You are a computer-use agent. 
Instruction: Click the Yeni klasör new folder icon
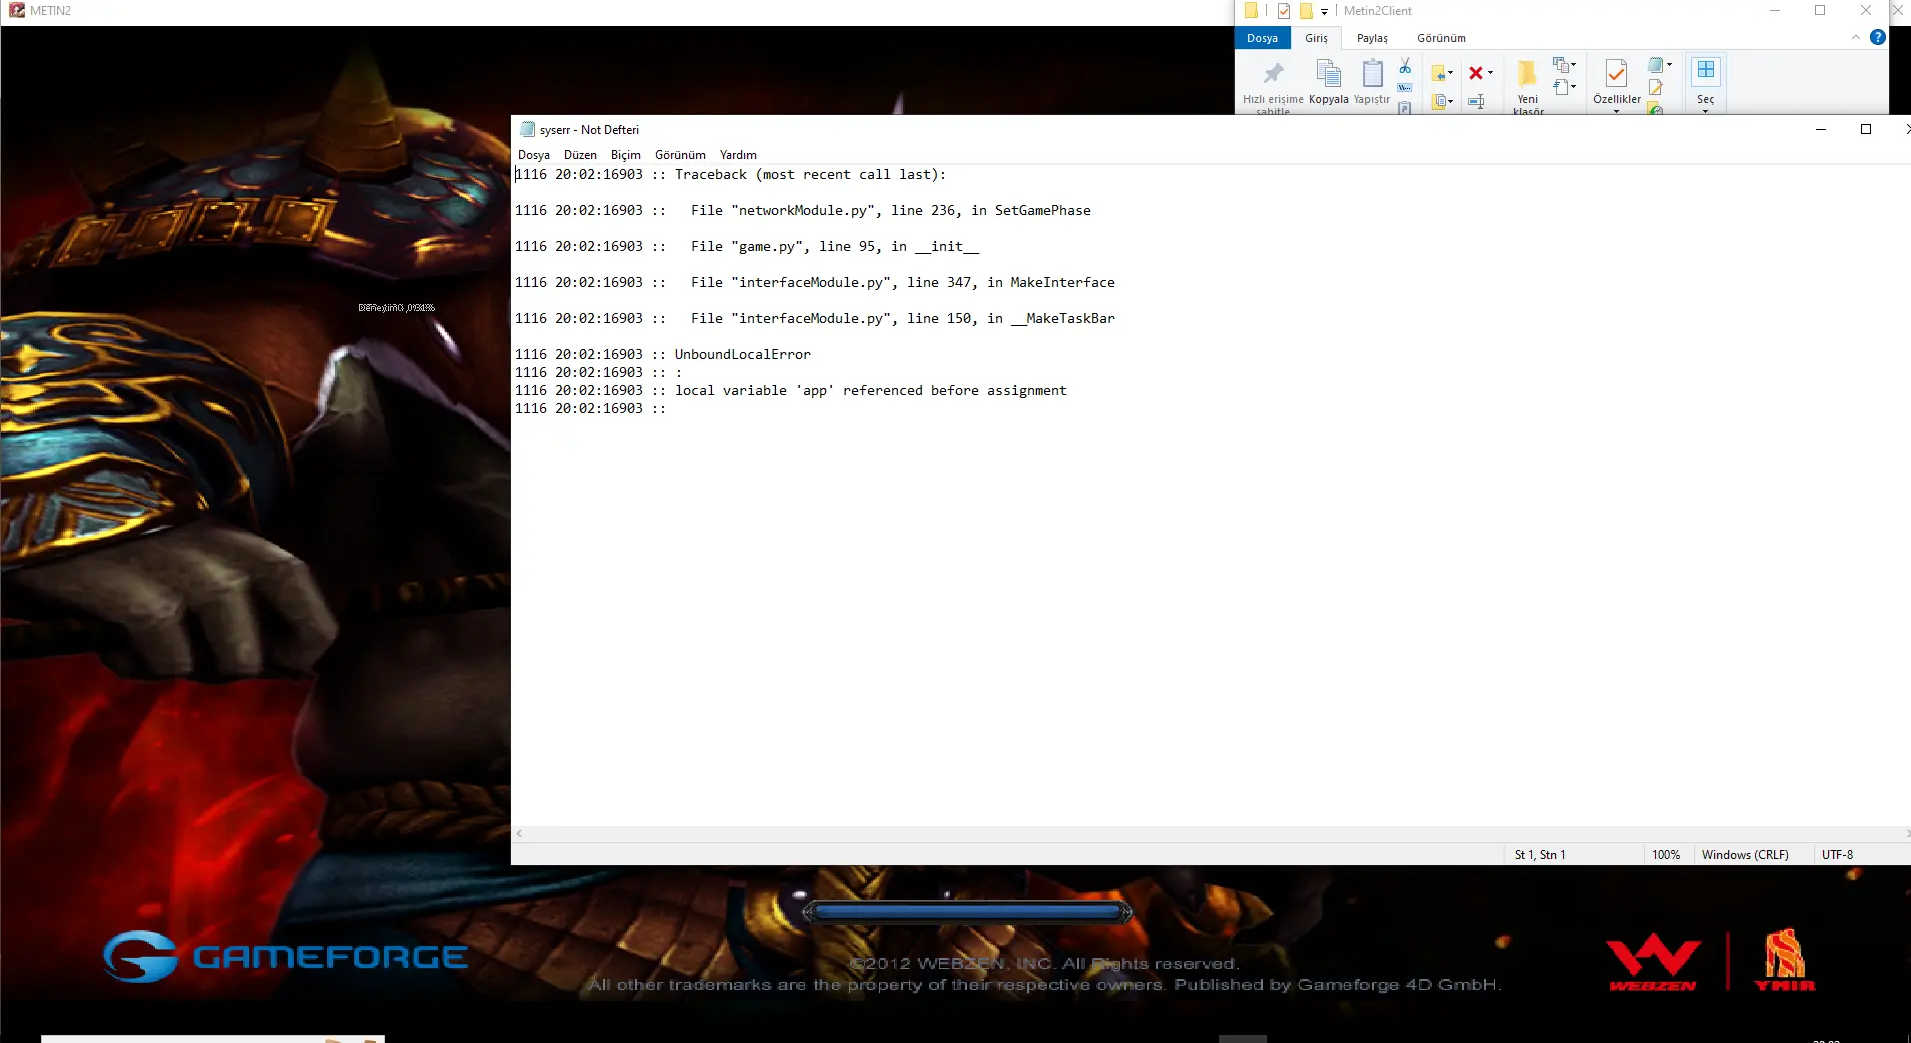point(1527,74)
